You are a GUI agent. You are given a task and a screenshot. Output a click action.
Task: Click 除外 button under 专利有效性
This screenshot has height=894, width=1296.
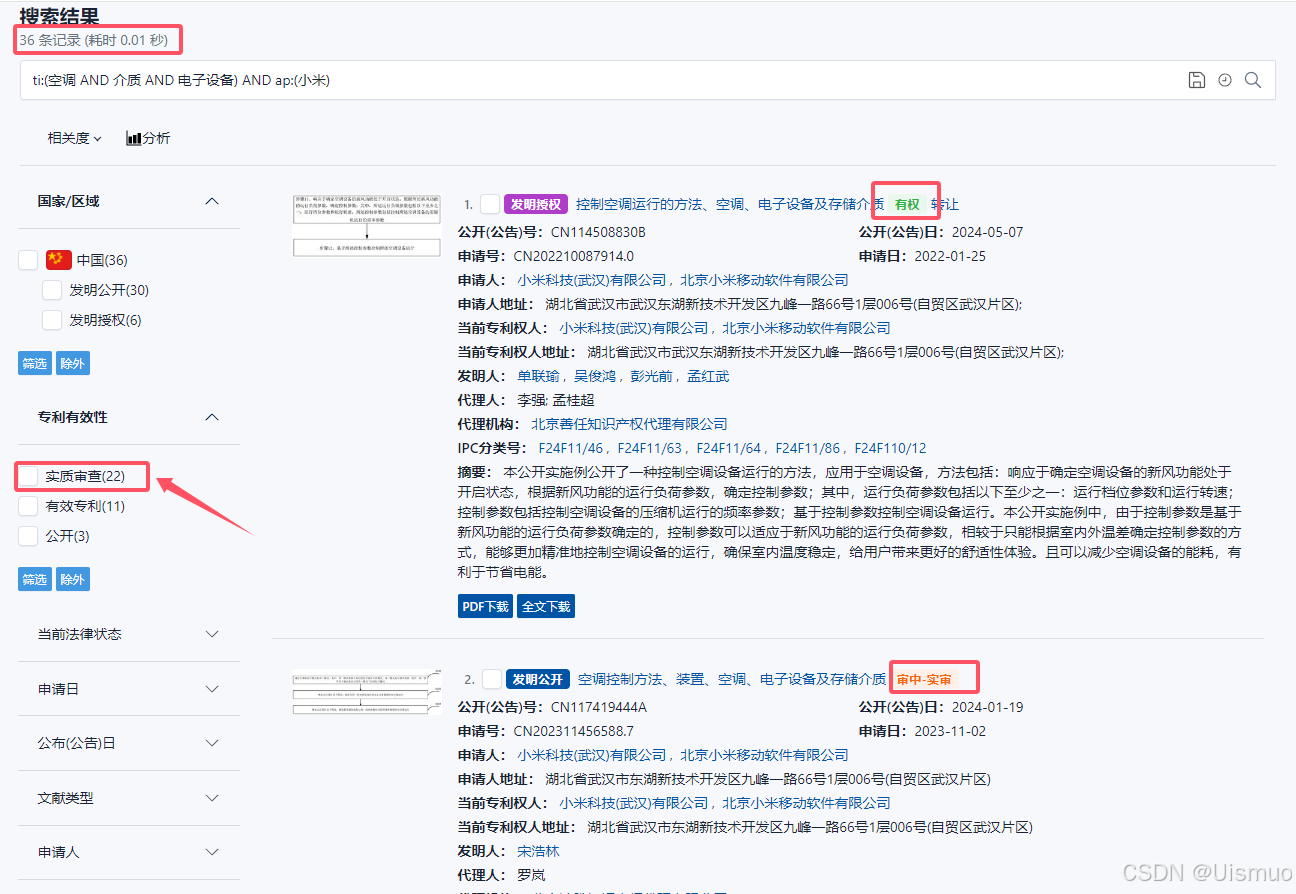pos(73,579)
